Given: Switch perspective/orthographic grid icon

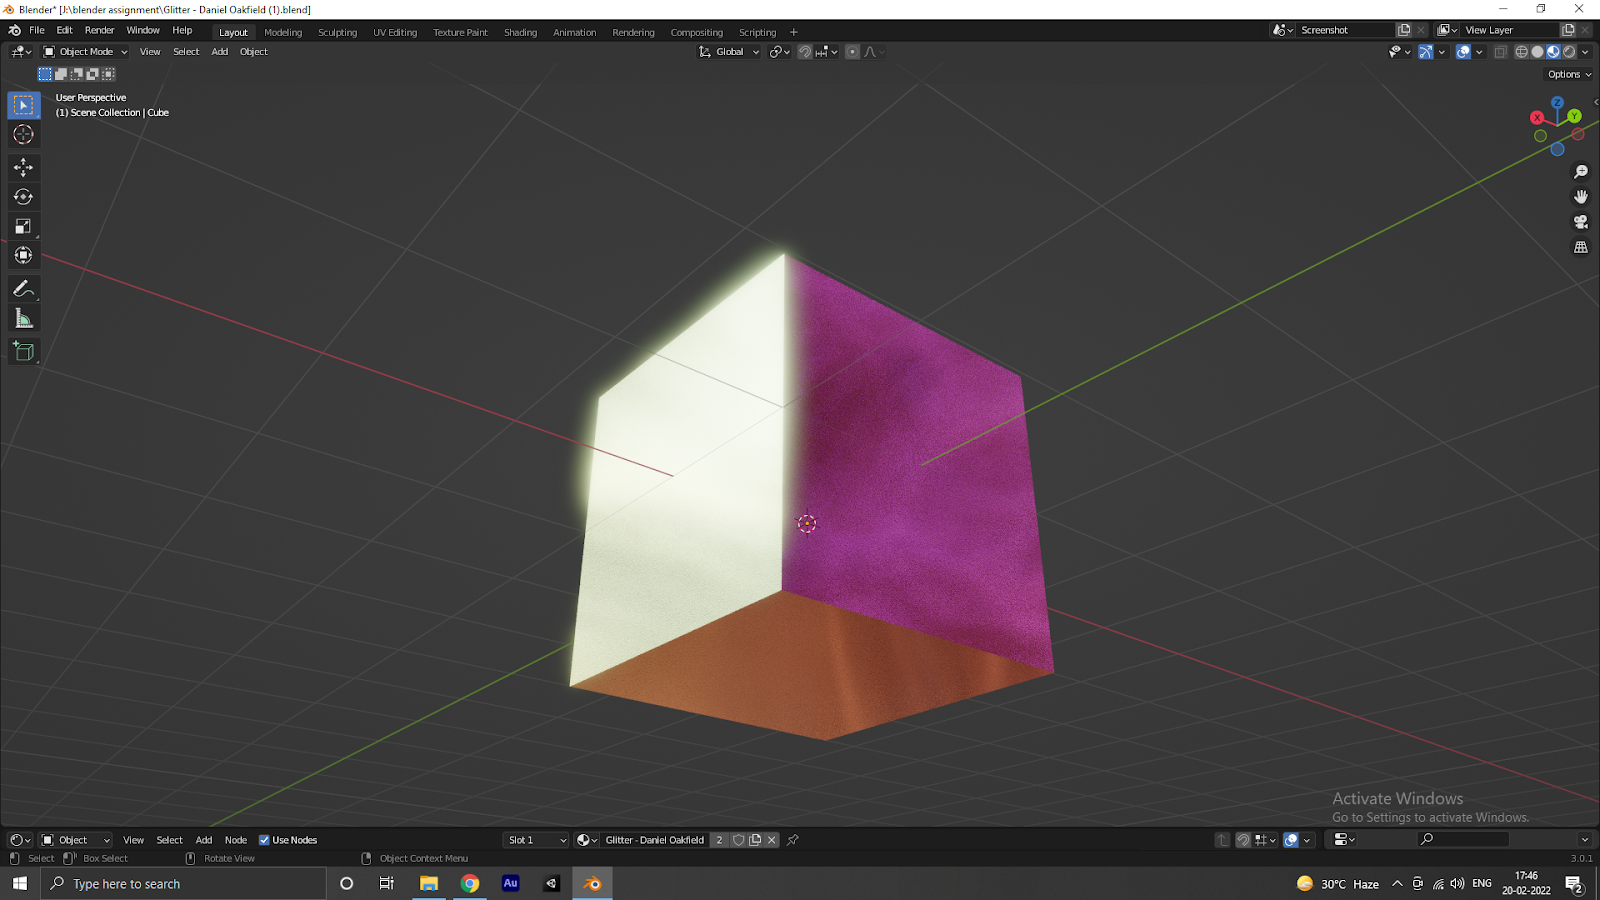Looking at the screenshot, I should click(1581, 247).
